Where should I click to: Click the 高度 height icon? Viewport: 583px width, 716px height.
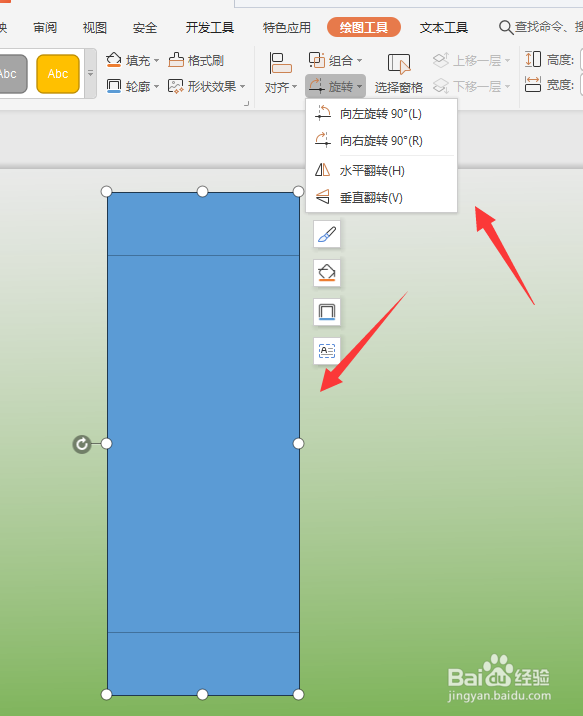tap(533, 59)
